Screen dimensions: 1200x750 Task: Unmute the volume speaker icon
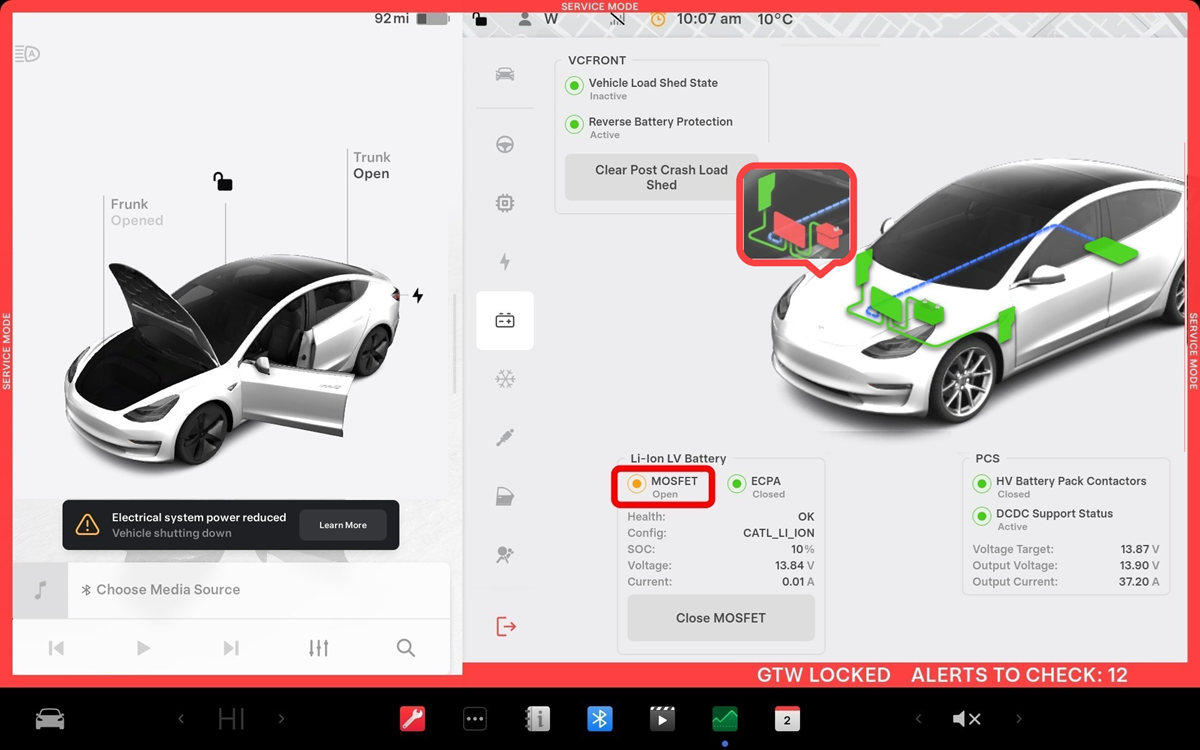966,719
